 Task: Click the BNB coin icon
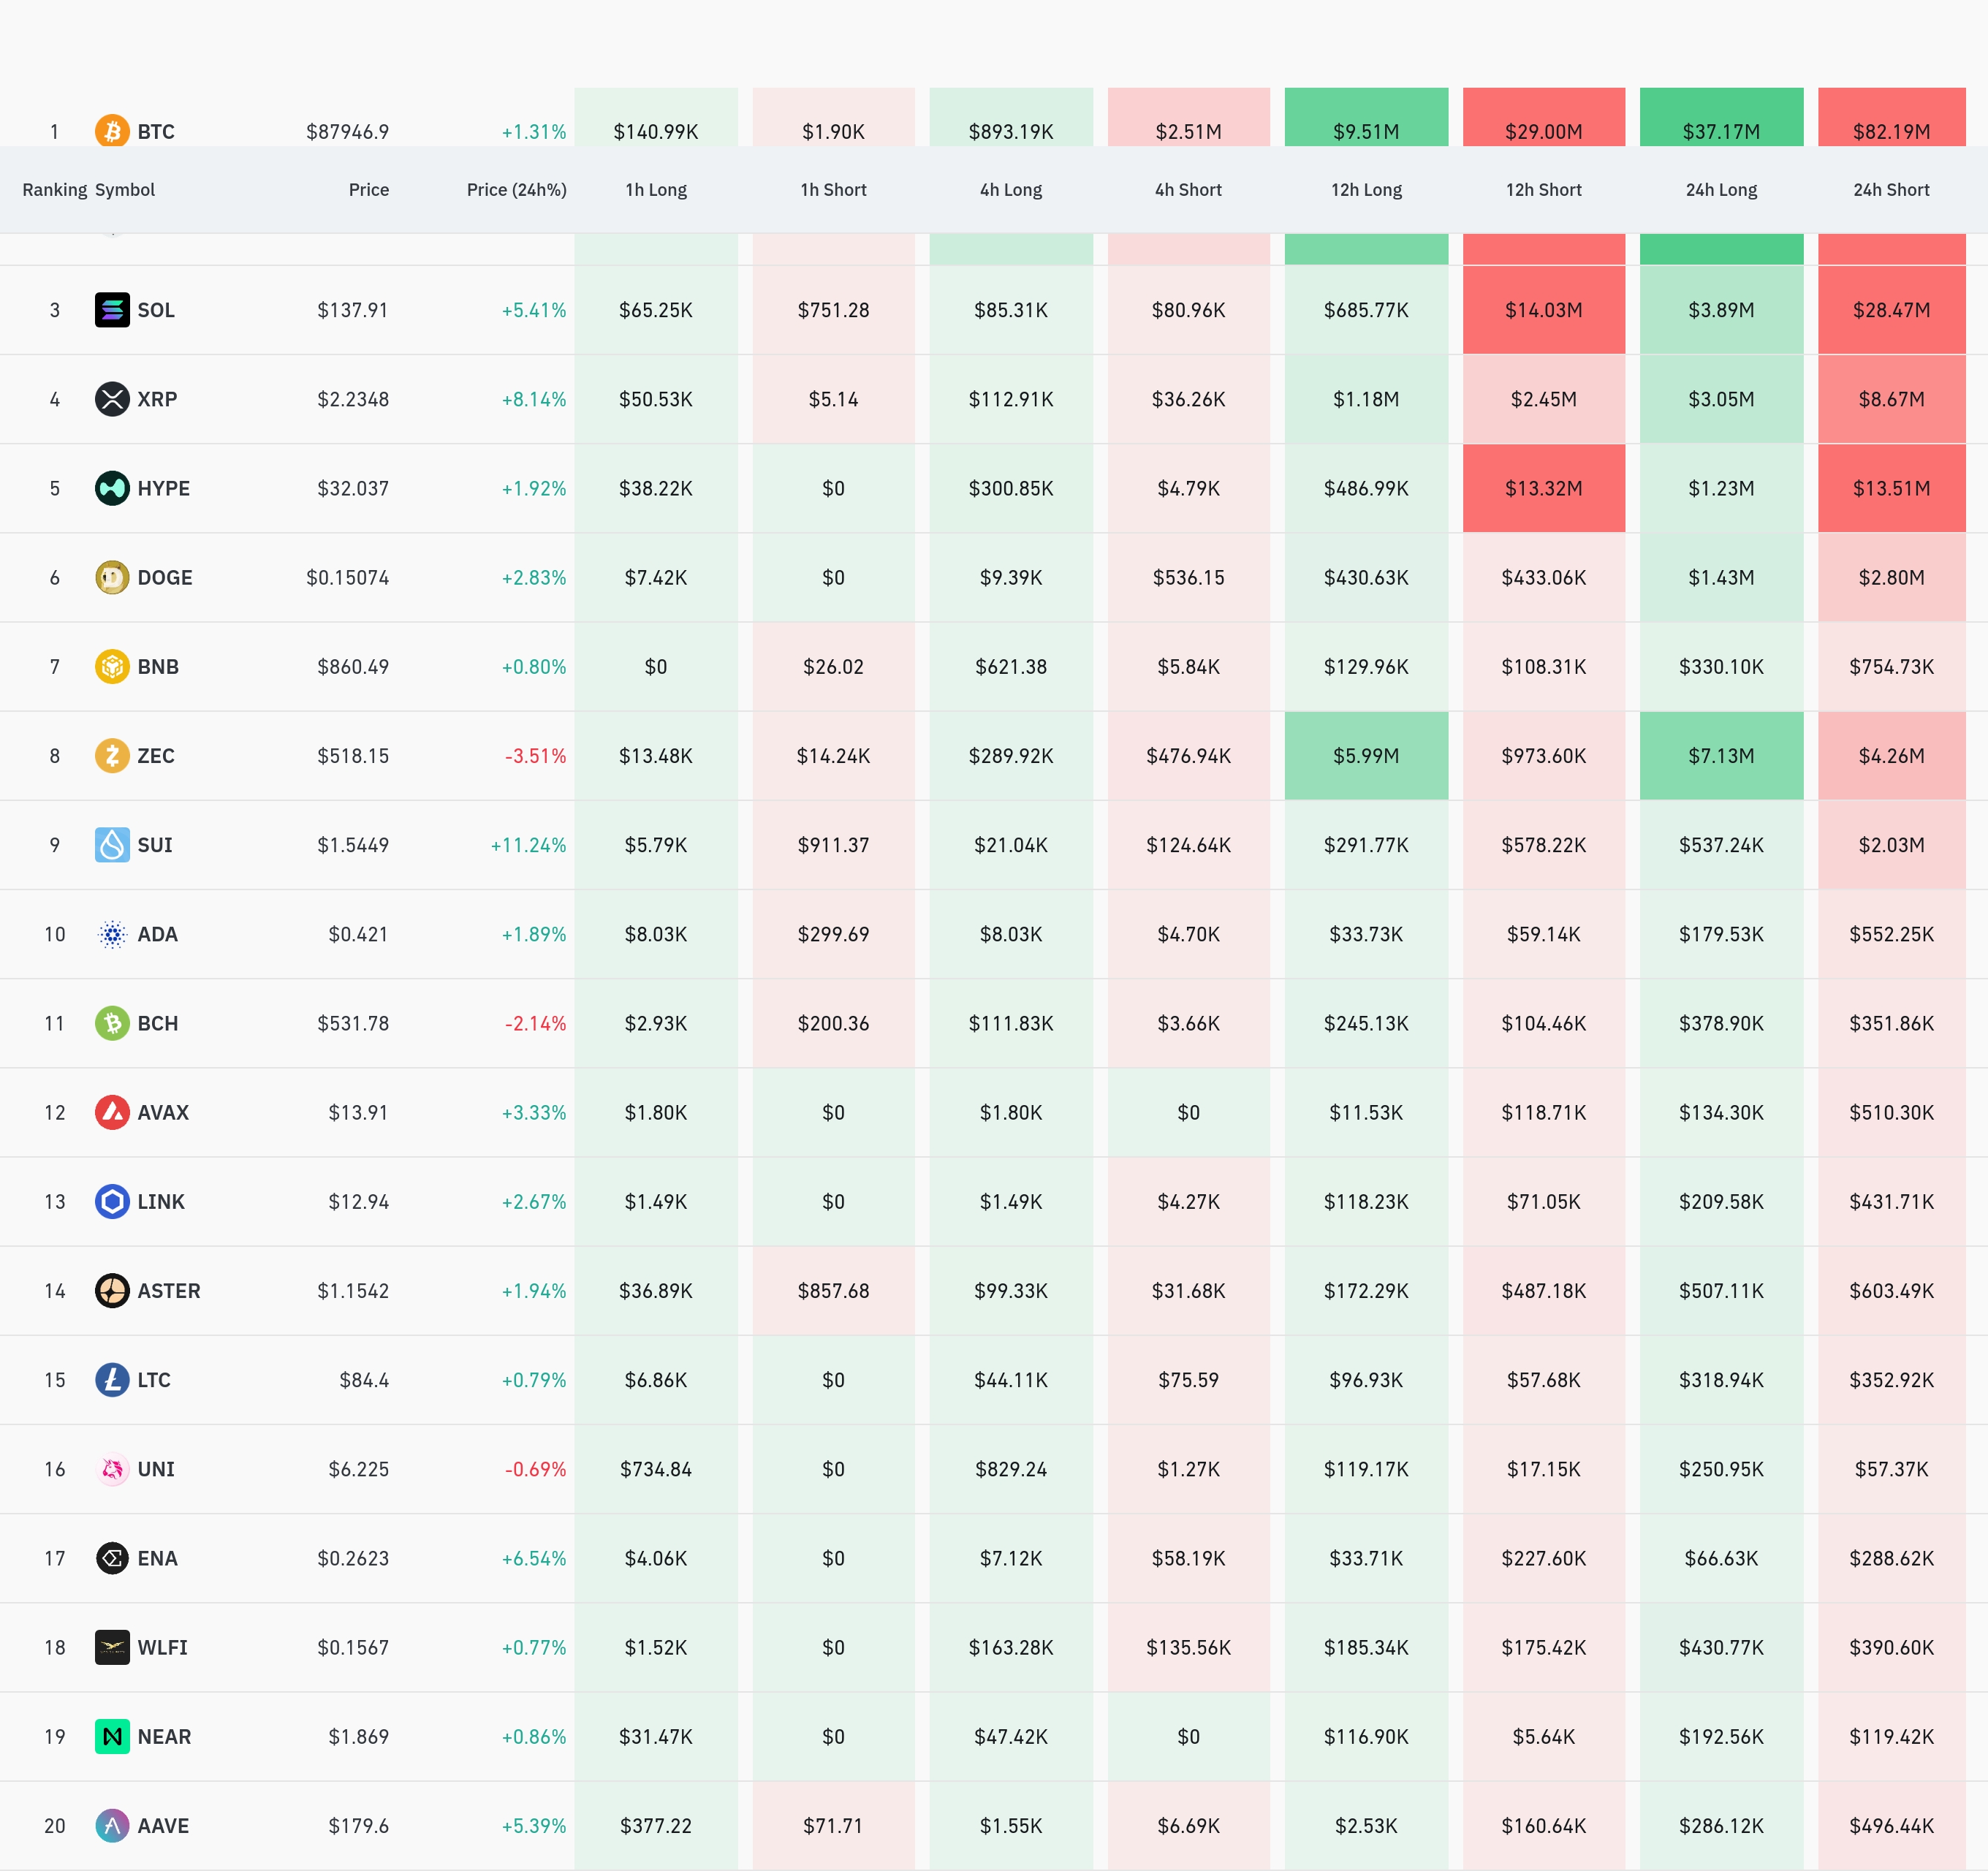tap(112, 666)
